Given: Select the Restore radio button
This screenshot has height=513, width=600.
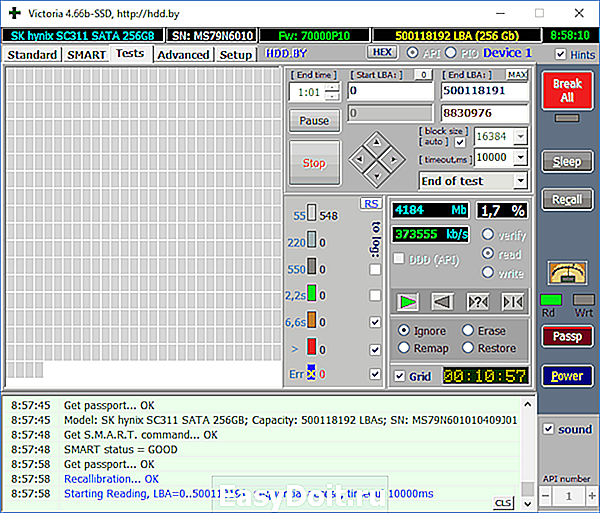Looking at the screenshot, I should (x=468, y=348).
